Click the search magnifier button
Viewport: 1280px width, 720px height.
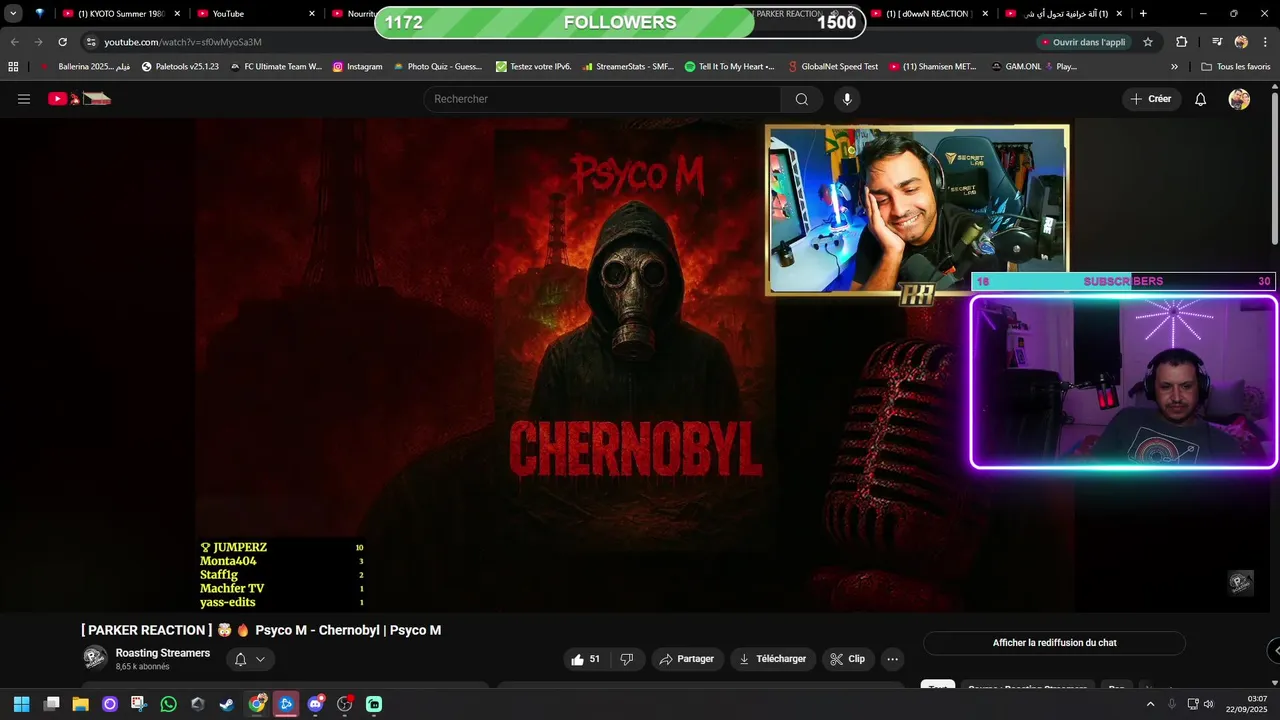click(801, 99)
